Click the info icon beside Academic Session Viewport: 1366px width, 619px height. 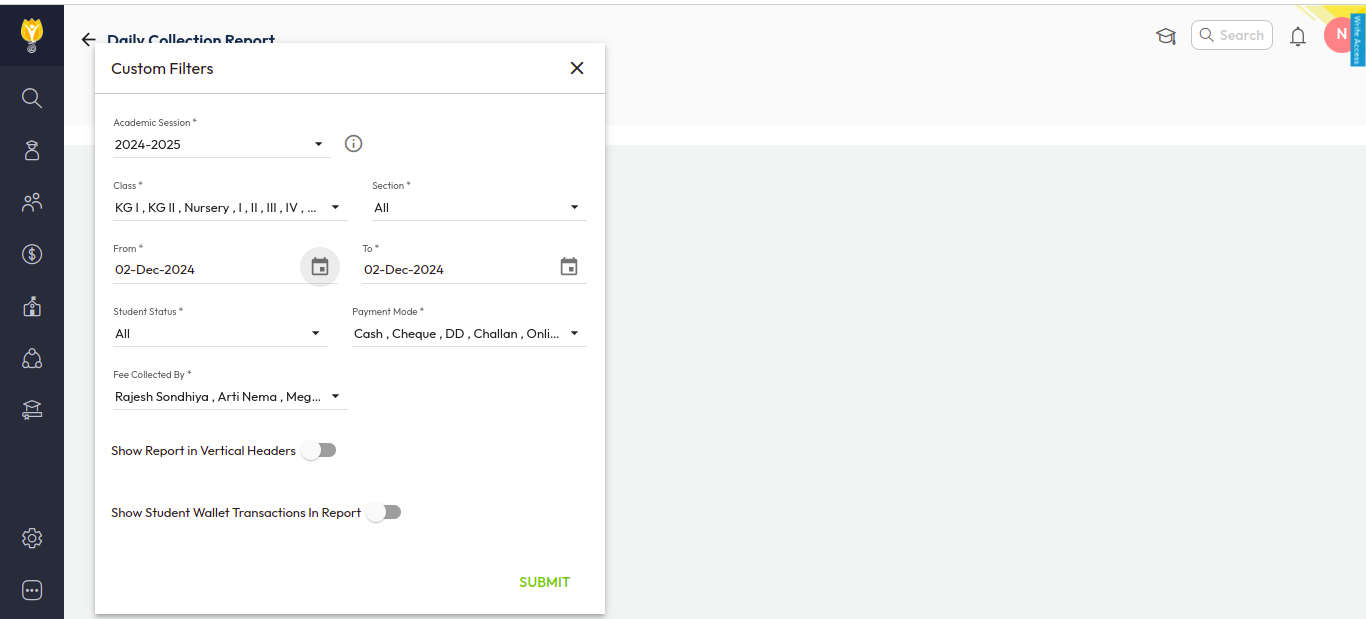pos(353,144)
